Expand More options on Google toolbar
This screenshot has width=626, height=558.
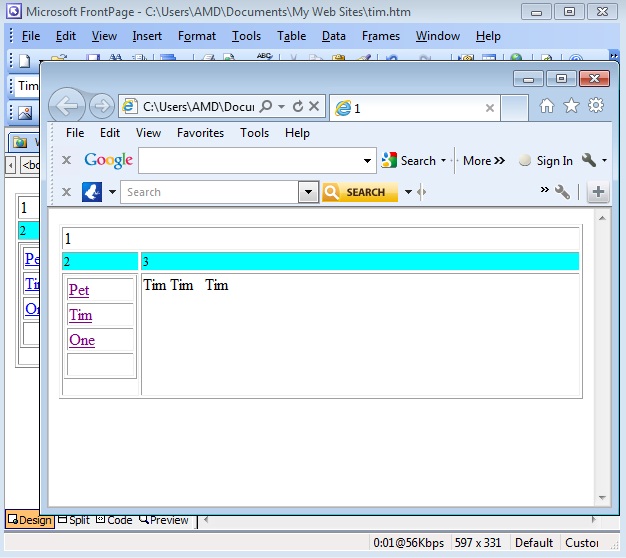[484, 160]
